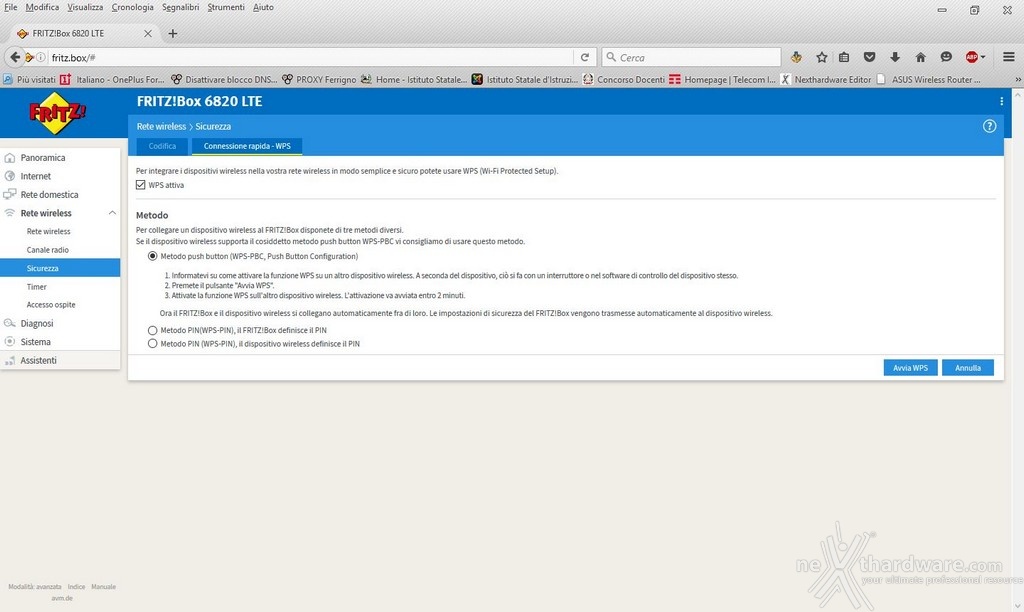This screenshot has width=1024, height=612.
Task: Open the Segnalibri menu
Action: coord(180,7)
